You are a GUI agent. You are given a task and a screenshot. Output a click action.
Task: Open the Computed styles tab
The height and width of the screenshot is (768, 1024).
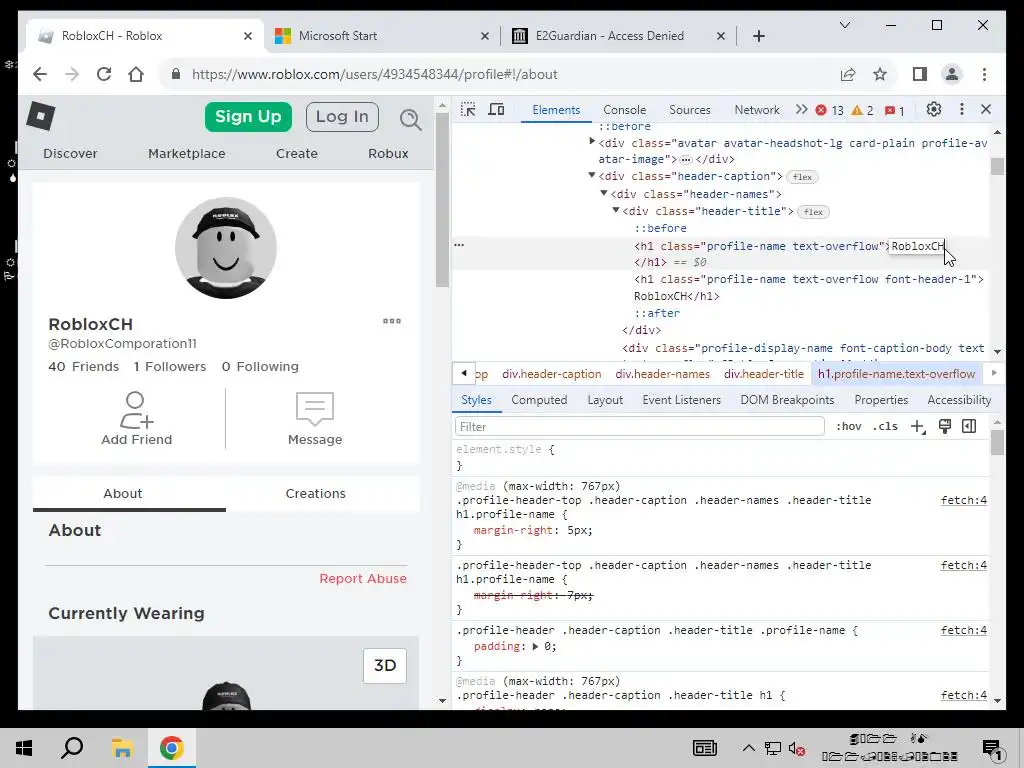pos(539,400)
